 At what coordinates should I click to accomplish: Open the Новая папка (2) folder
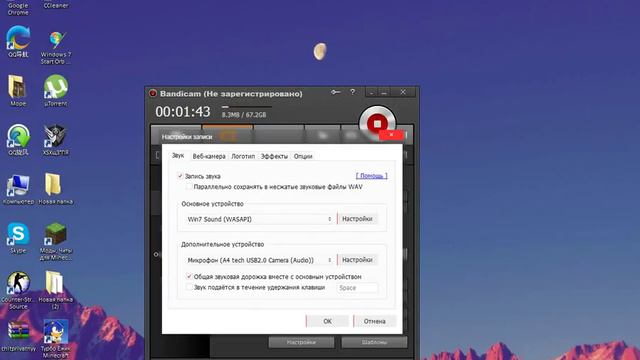click(x=56, y=291)
